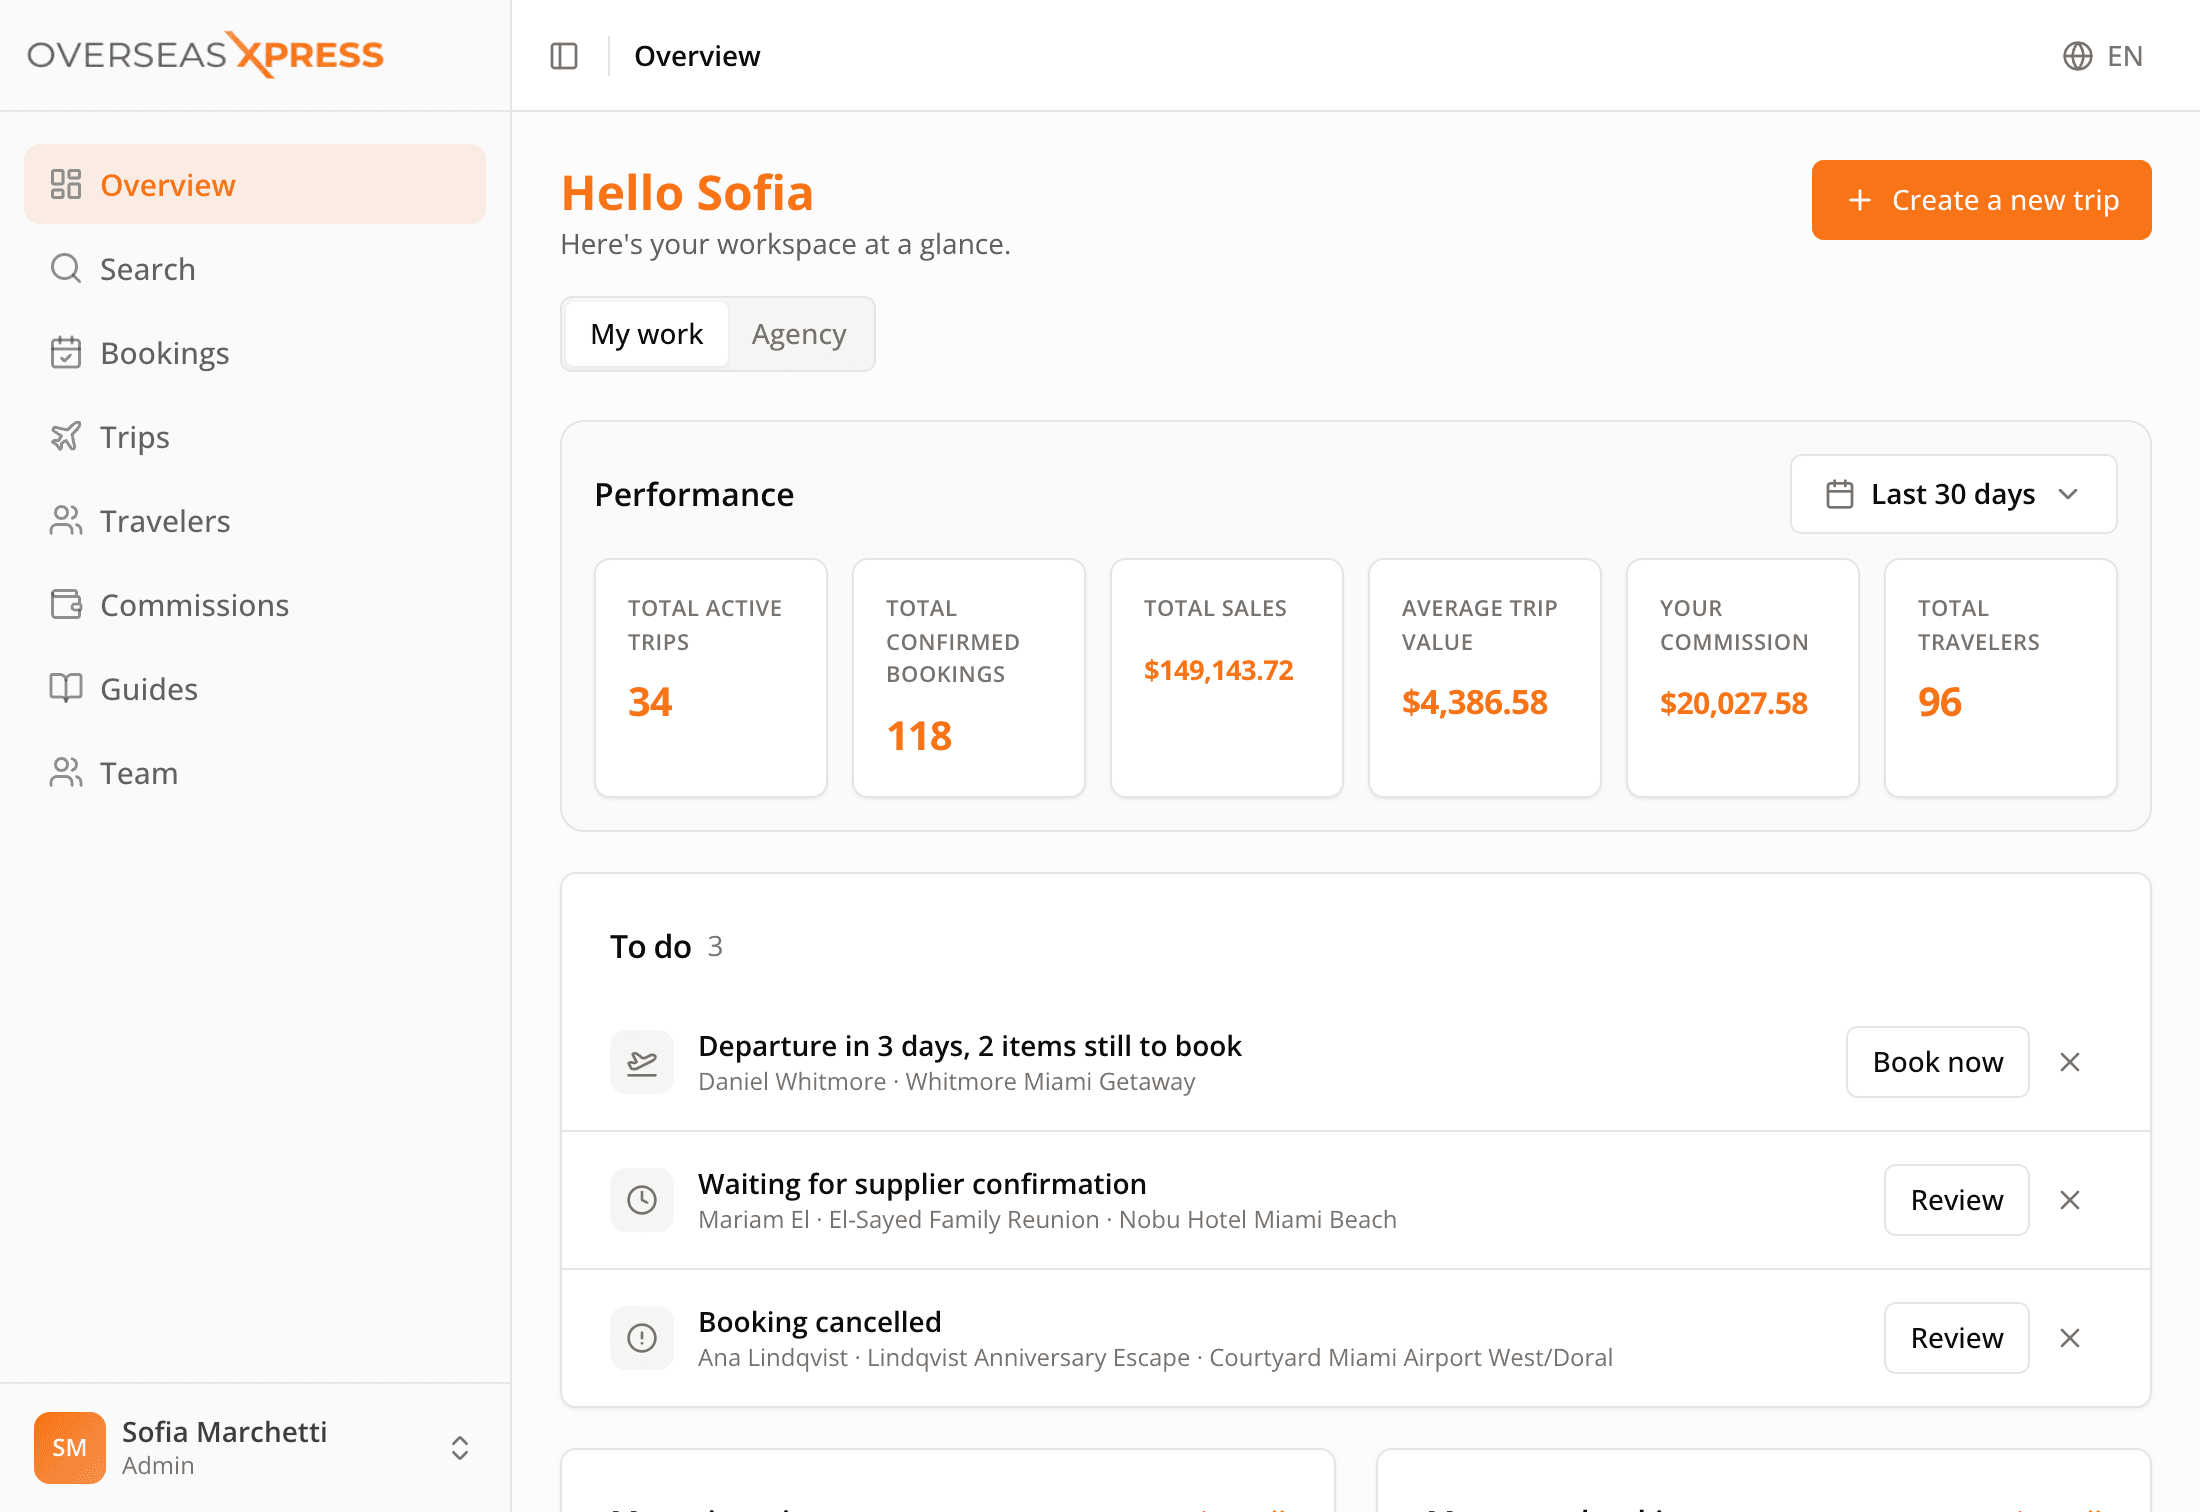Image resolution: width=2200 pixels, height=1512 pixels.
Task: Click the Total Travelers card
Action: point(2001,678)
